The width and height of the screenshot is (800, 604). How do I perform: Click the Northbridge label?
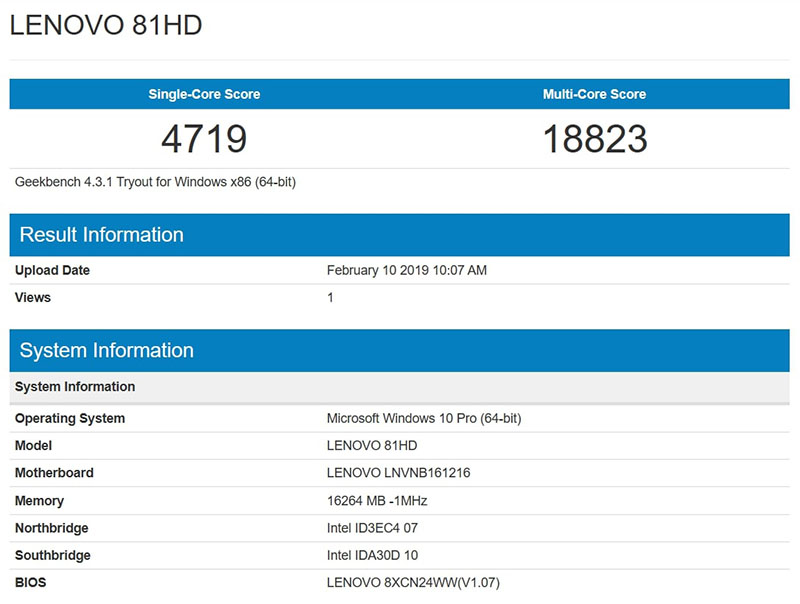coord(52,528)
